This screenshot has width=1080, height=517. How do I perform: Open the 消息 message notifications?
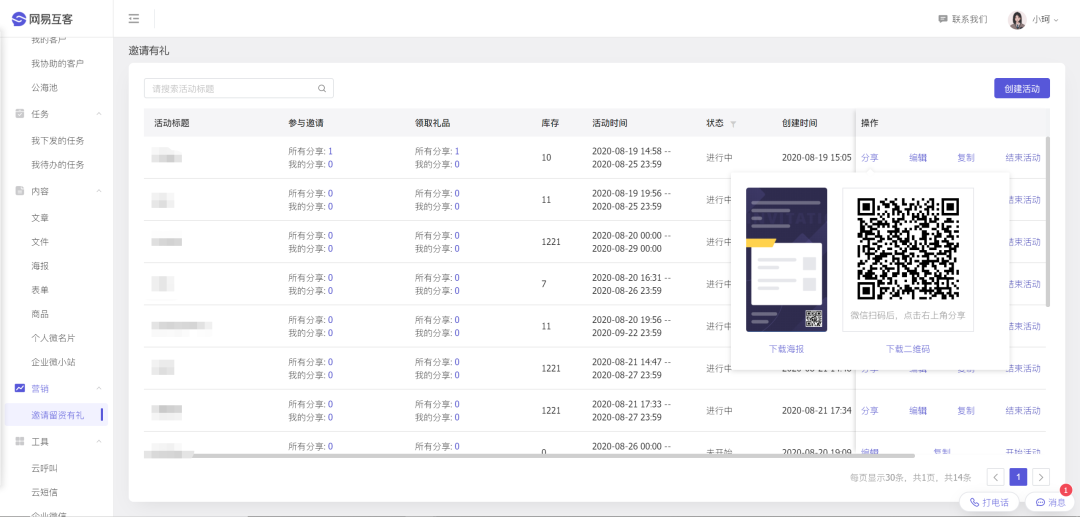pyautogui.click(x=1050, y=502)
